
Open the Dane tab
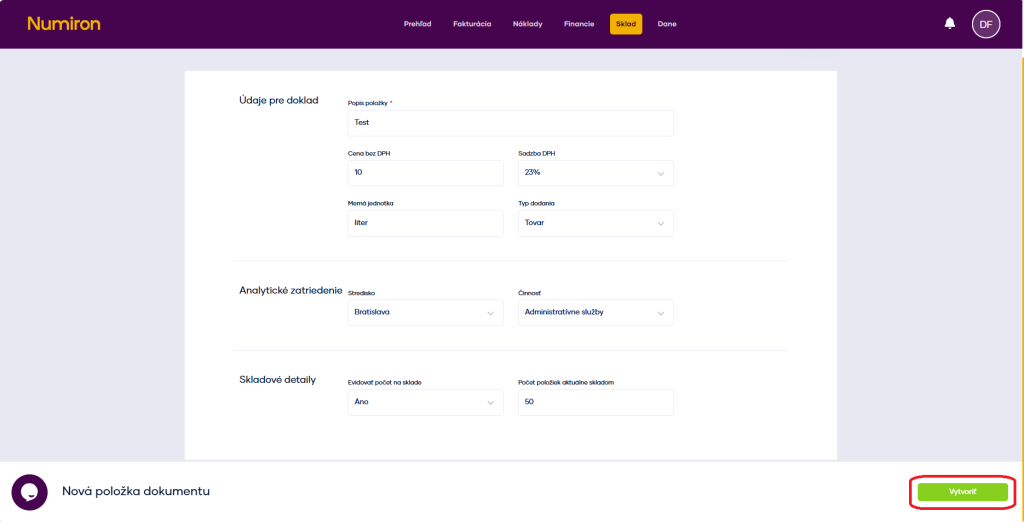pyautogui.click(x=667, y=24)
